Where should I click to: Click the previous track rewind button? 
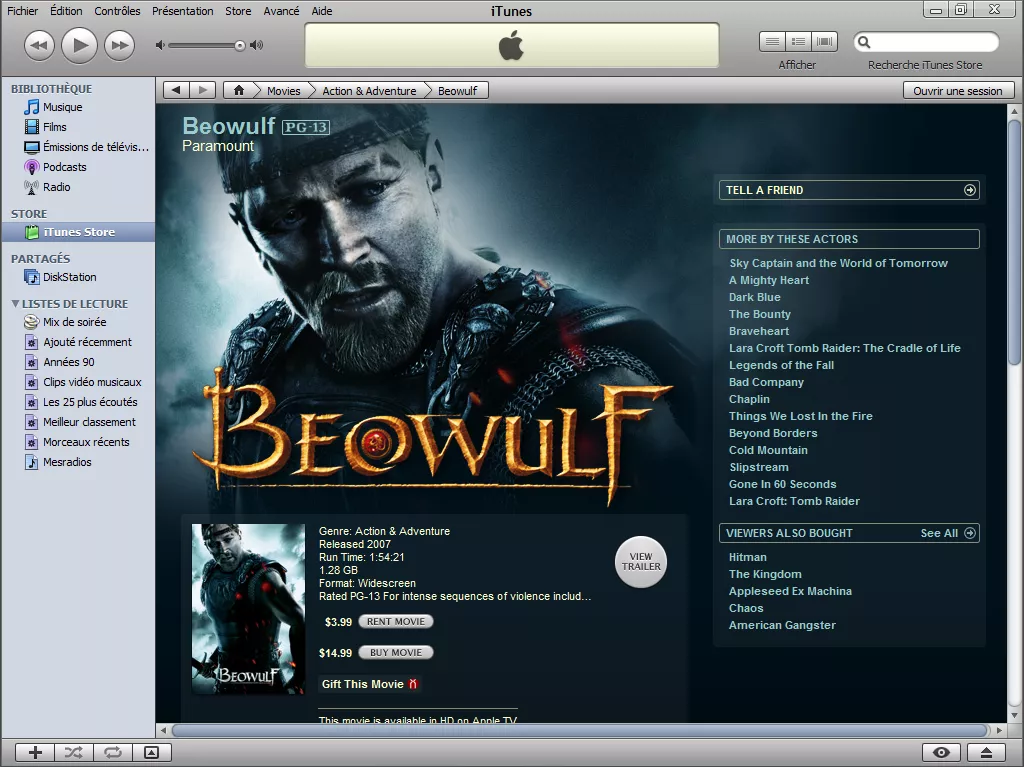(39, 45)
